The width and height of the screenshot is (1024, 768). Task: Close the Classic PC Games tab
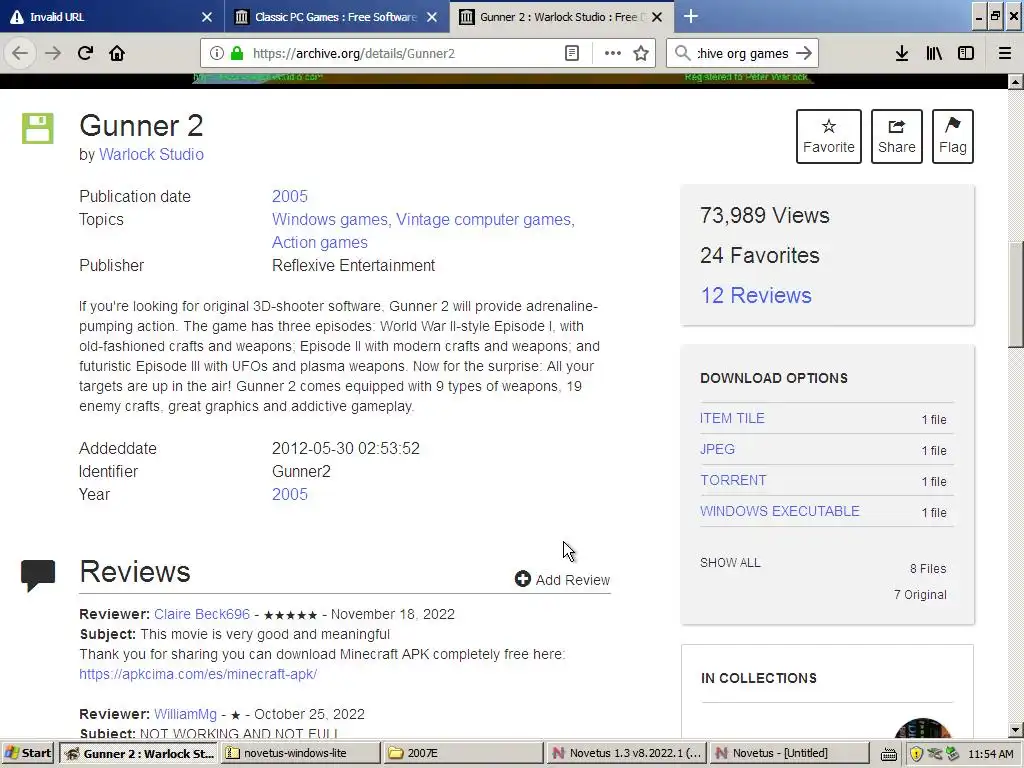pyautogui.click(x=432, y=17)
